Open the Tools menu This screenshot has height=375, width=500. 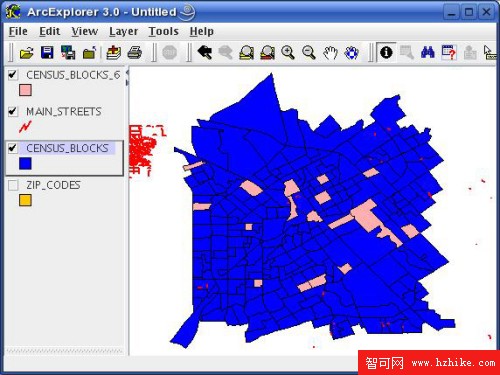click(163, 31)
